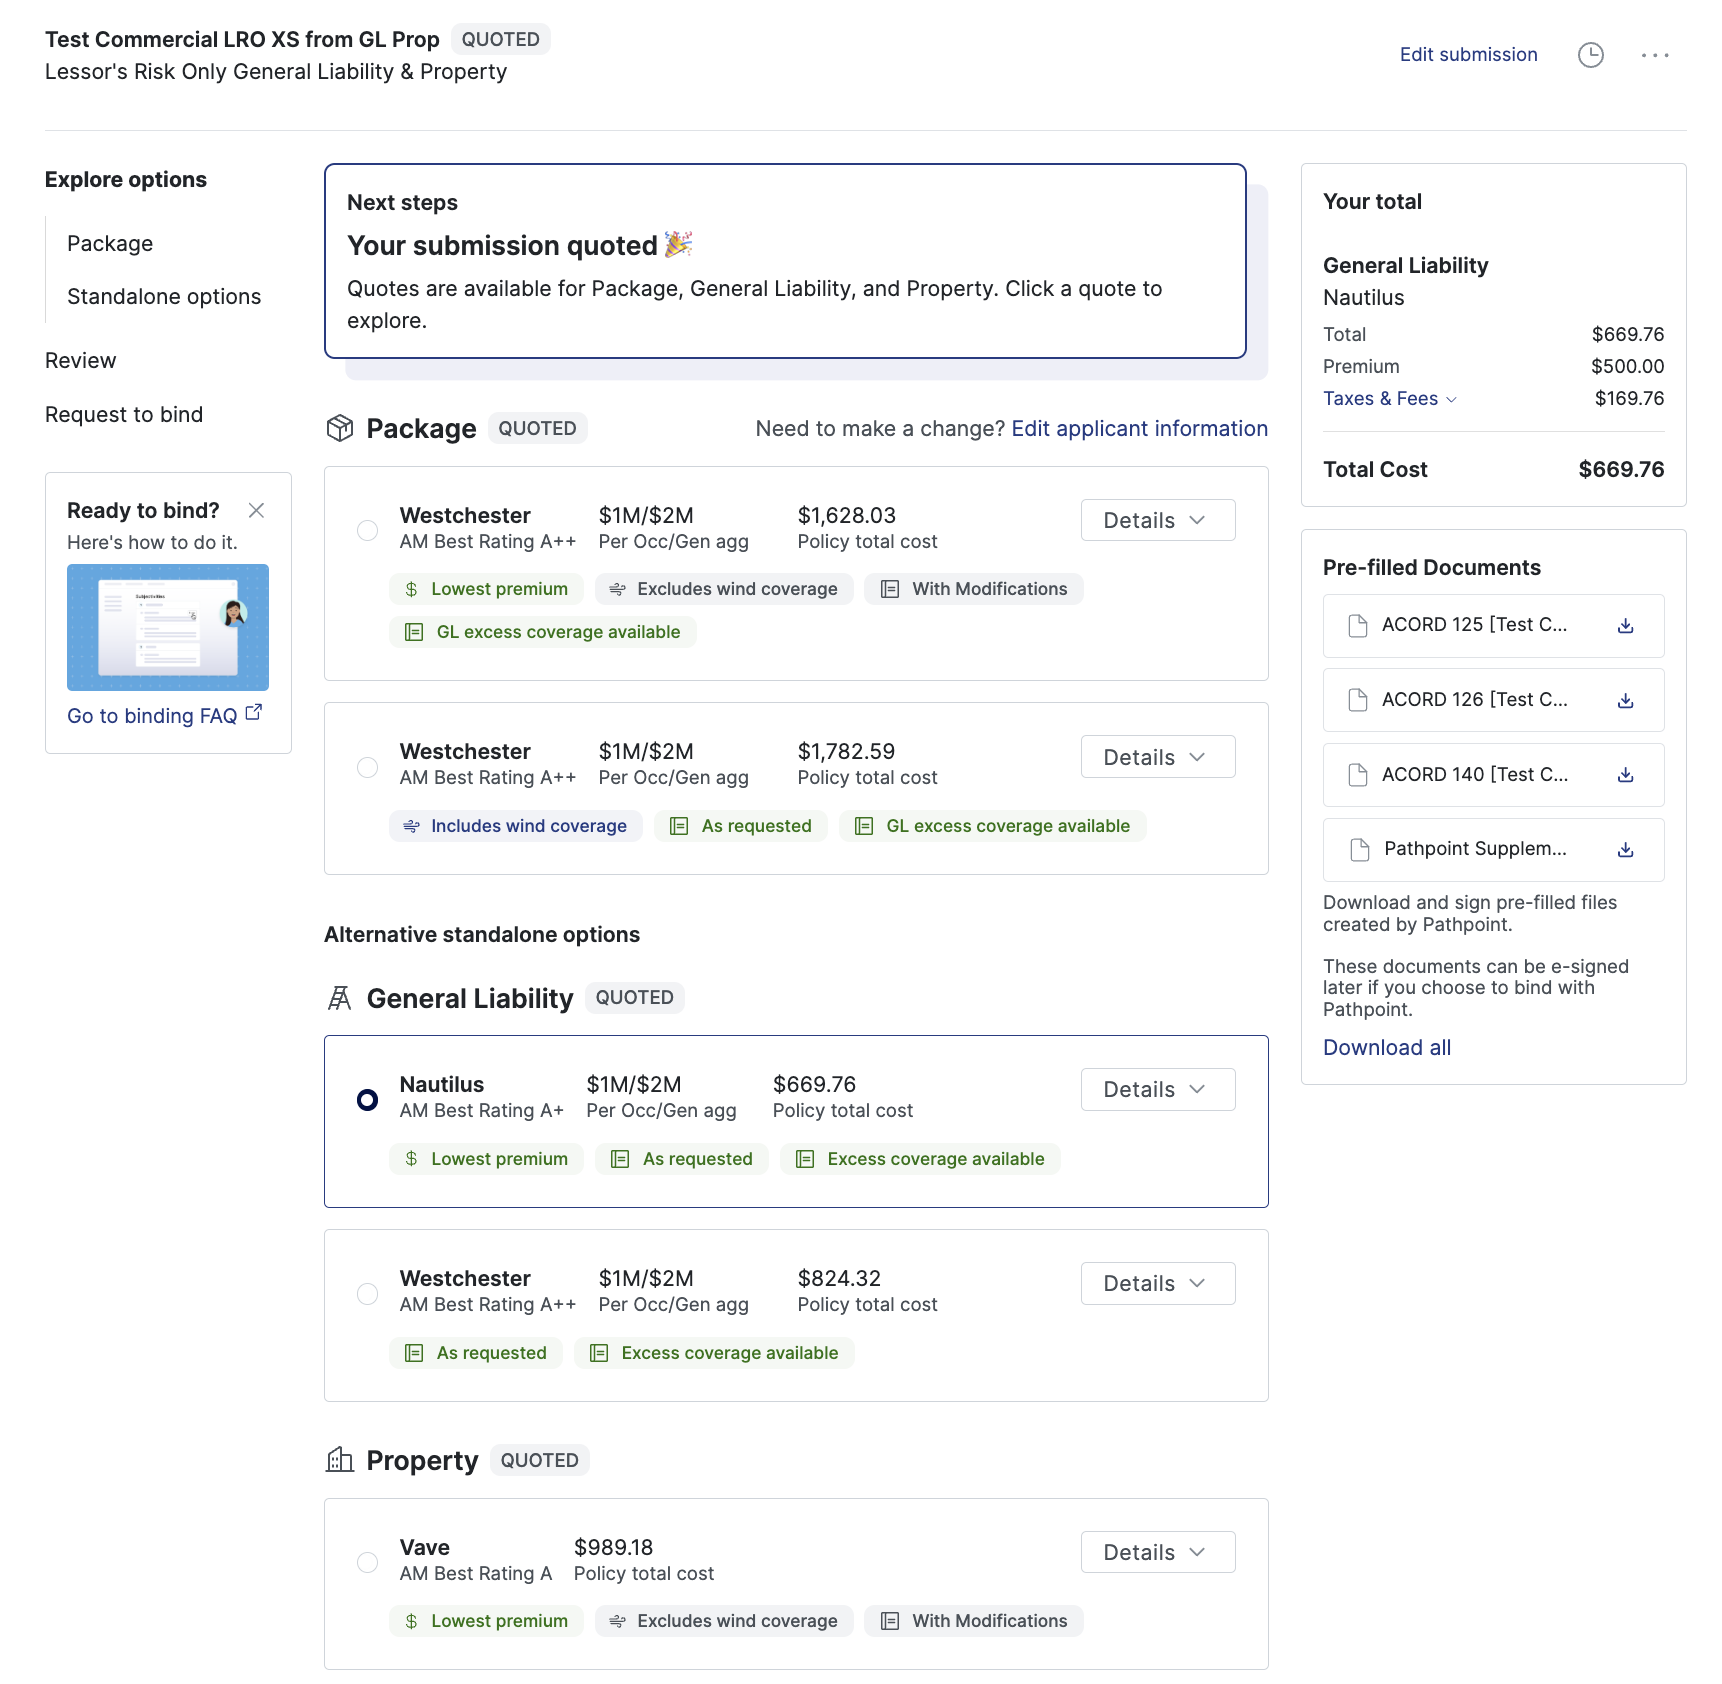Expand the Taxes & Fees breakdown
Screen dimensions: 1722x1684
[1390, 399]
